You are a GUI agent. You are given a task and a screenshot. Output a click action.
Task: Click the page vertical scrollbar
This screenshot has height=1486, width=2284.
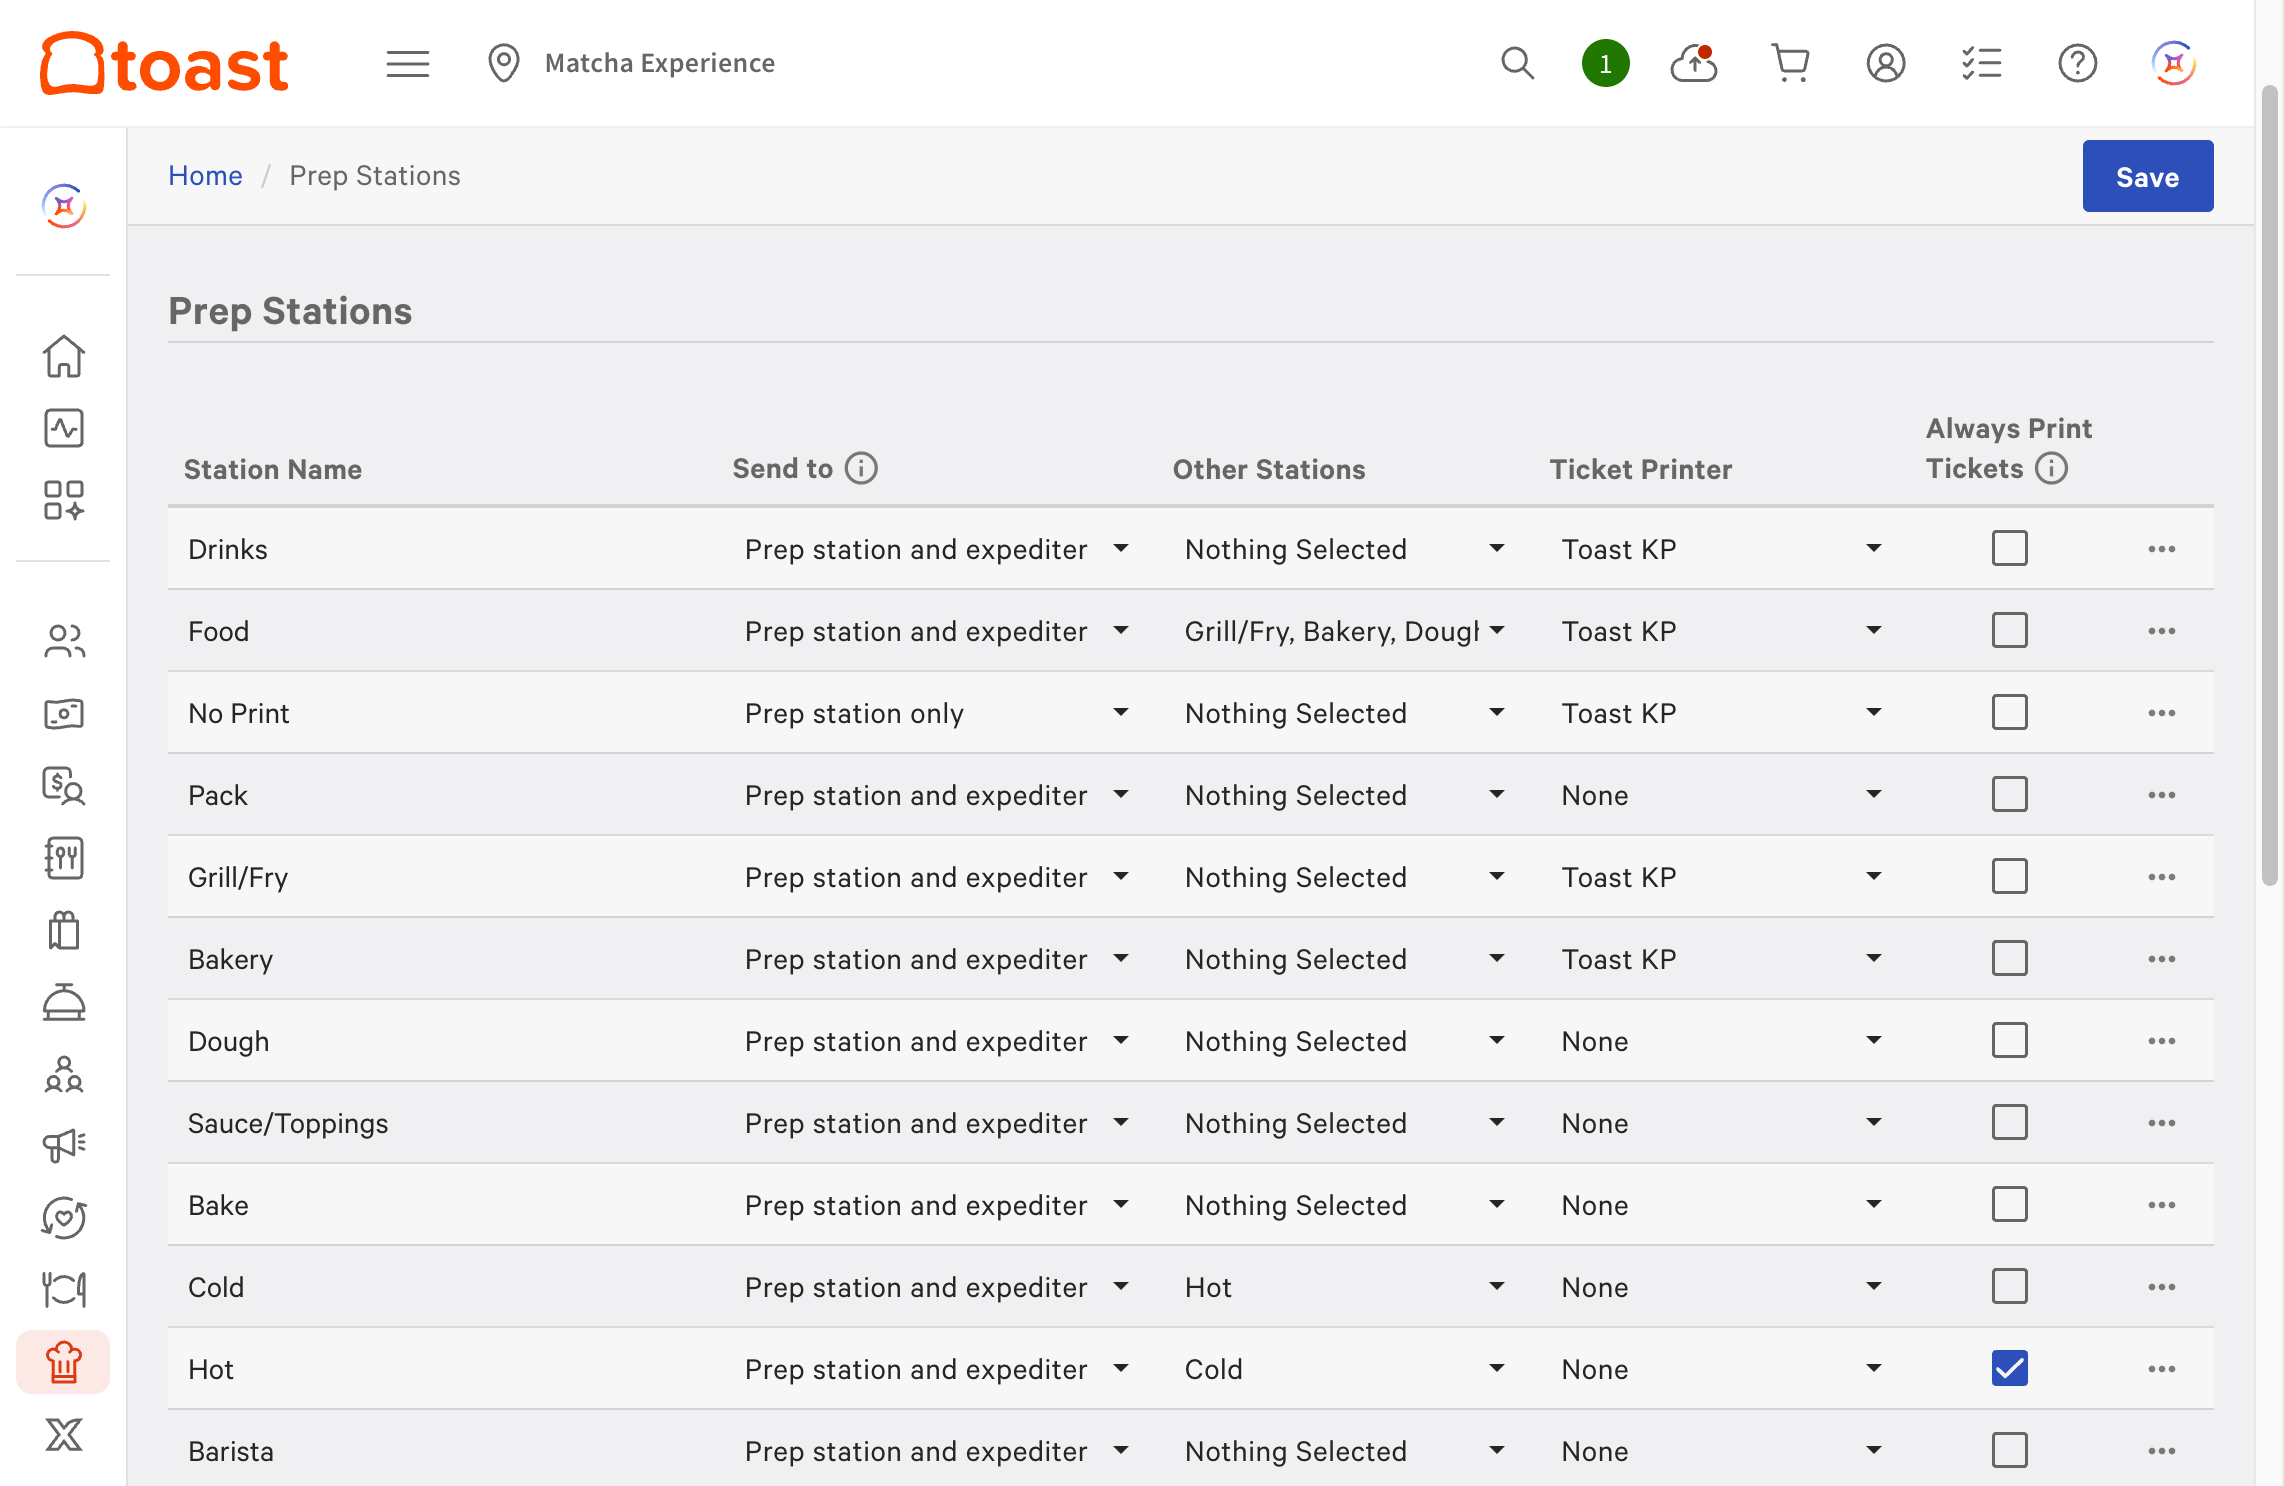click(x=2270, y=486)
